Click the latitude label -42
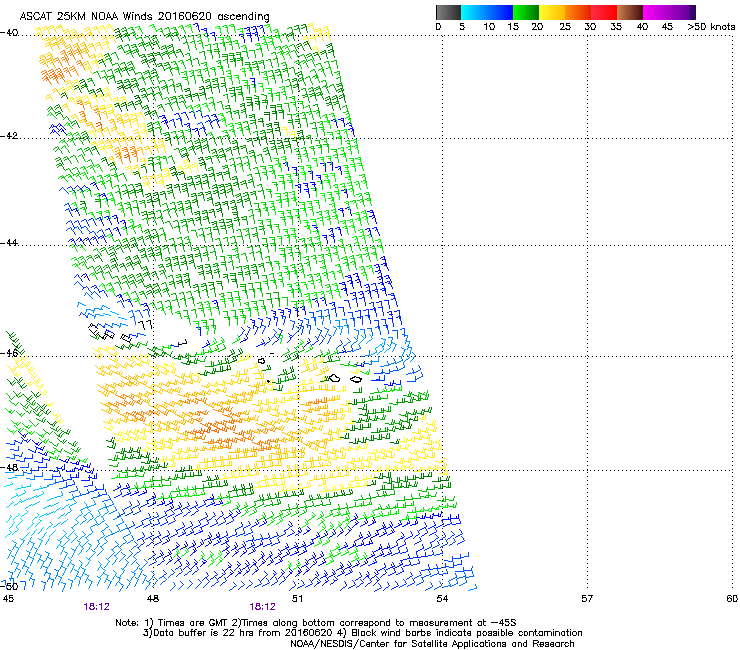 tap(9, 136)
